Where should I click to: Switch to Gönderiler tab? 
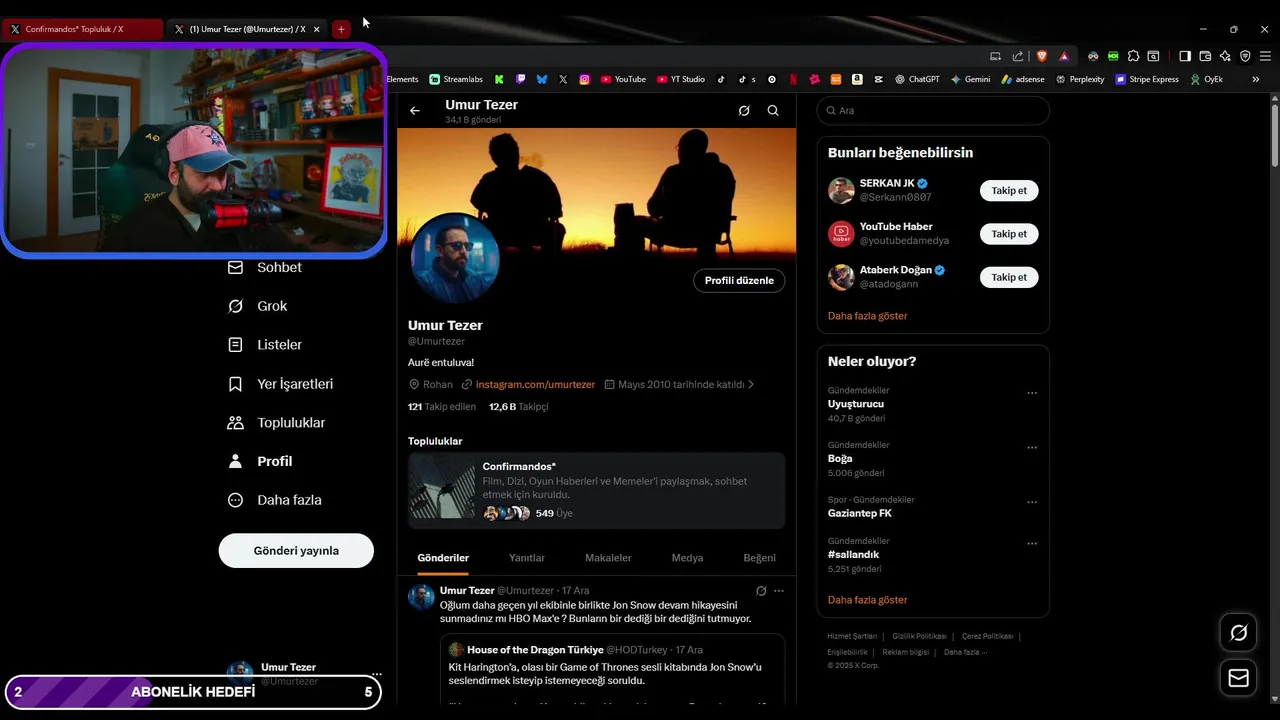443,558
